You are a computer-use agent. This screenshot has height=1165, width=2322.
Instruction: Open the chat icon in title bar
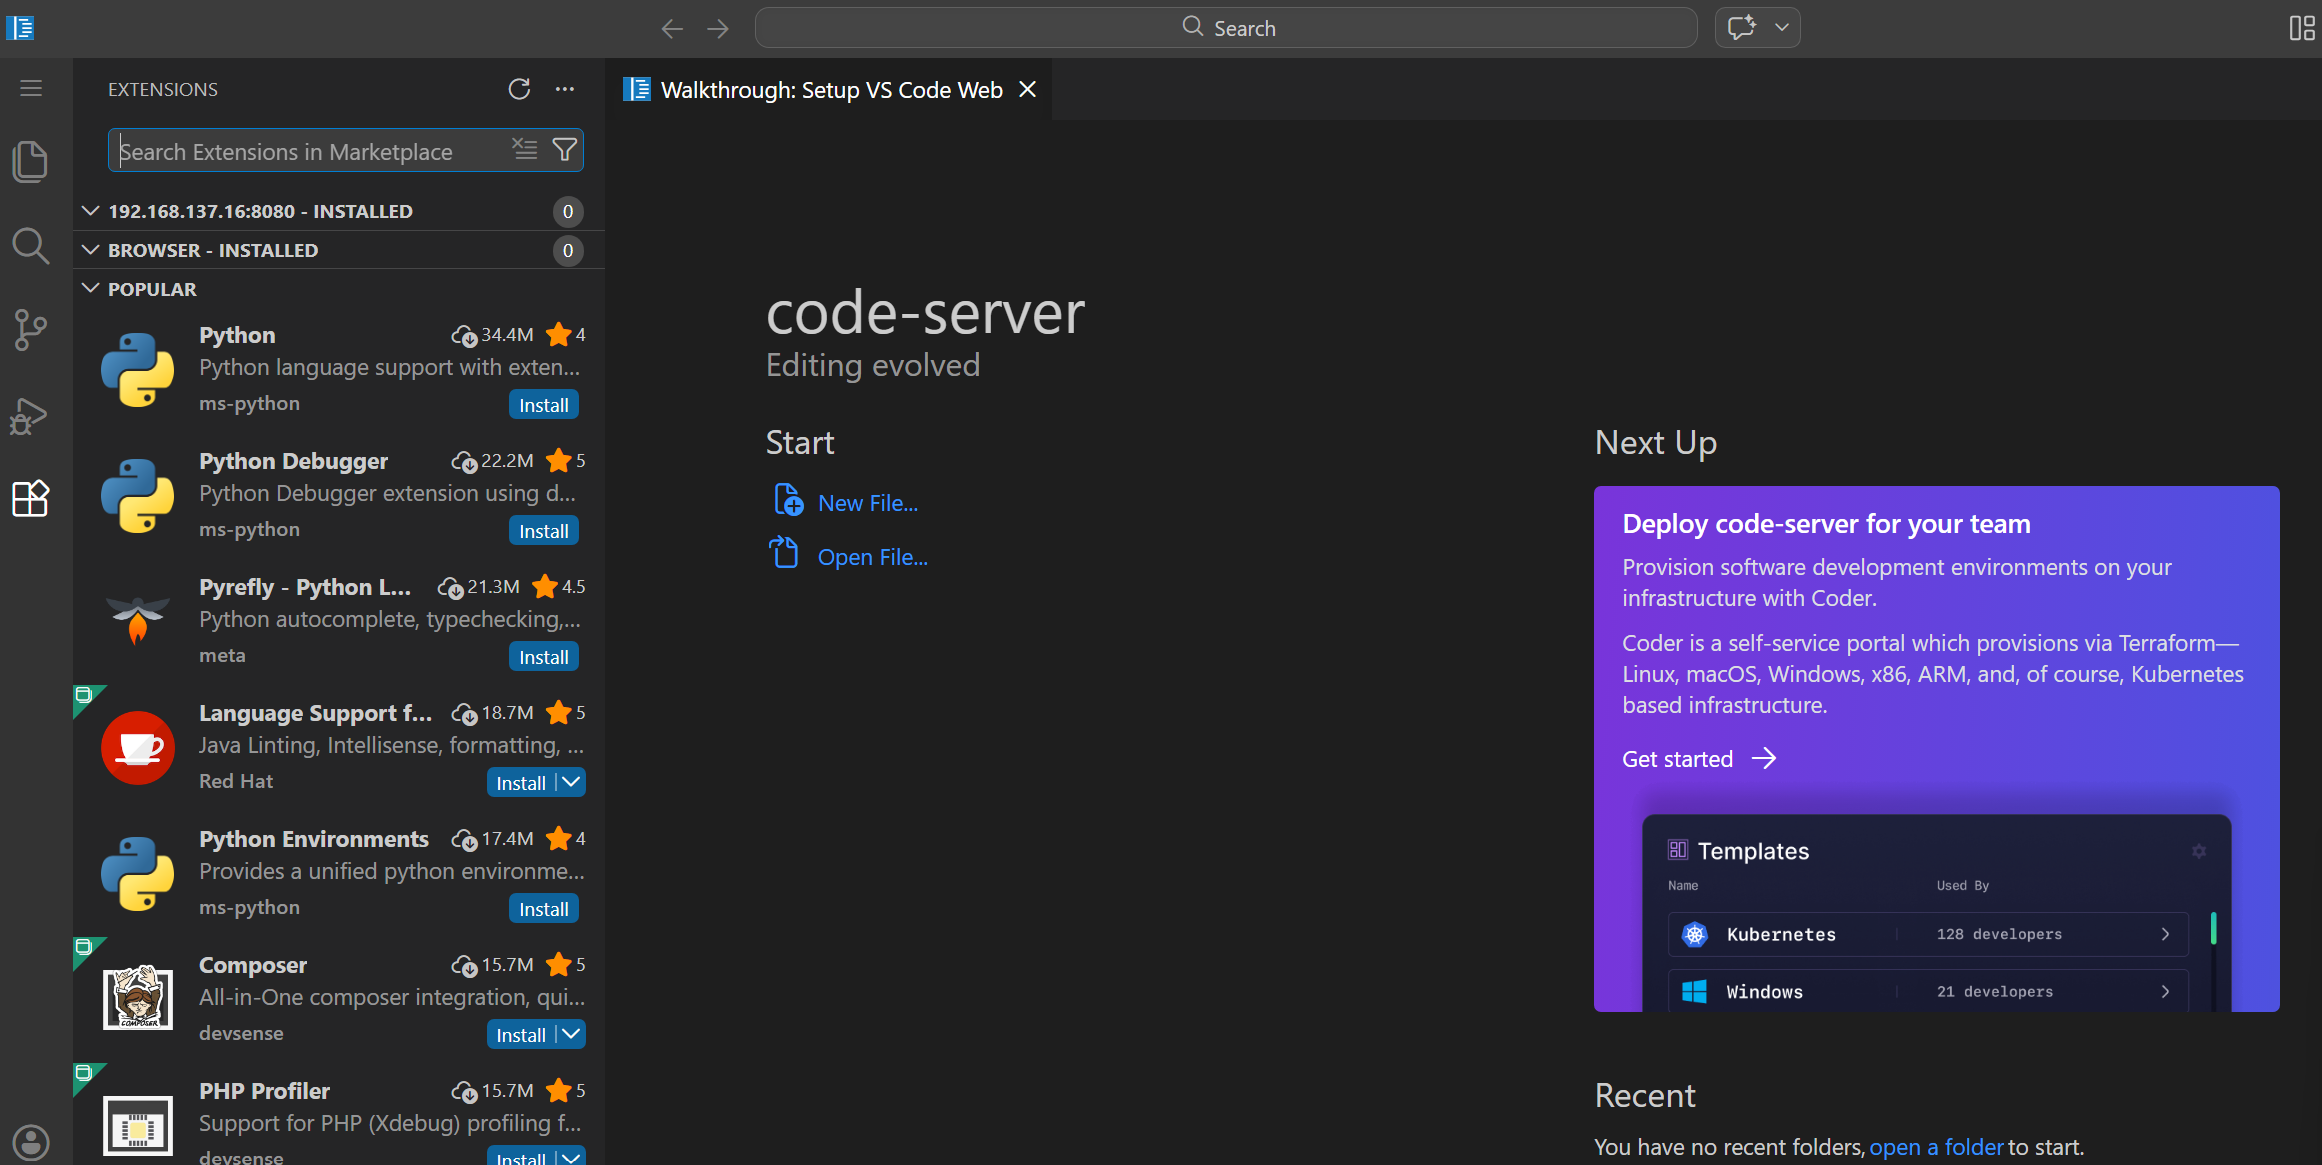click(x=1742, y=27)
